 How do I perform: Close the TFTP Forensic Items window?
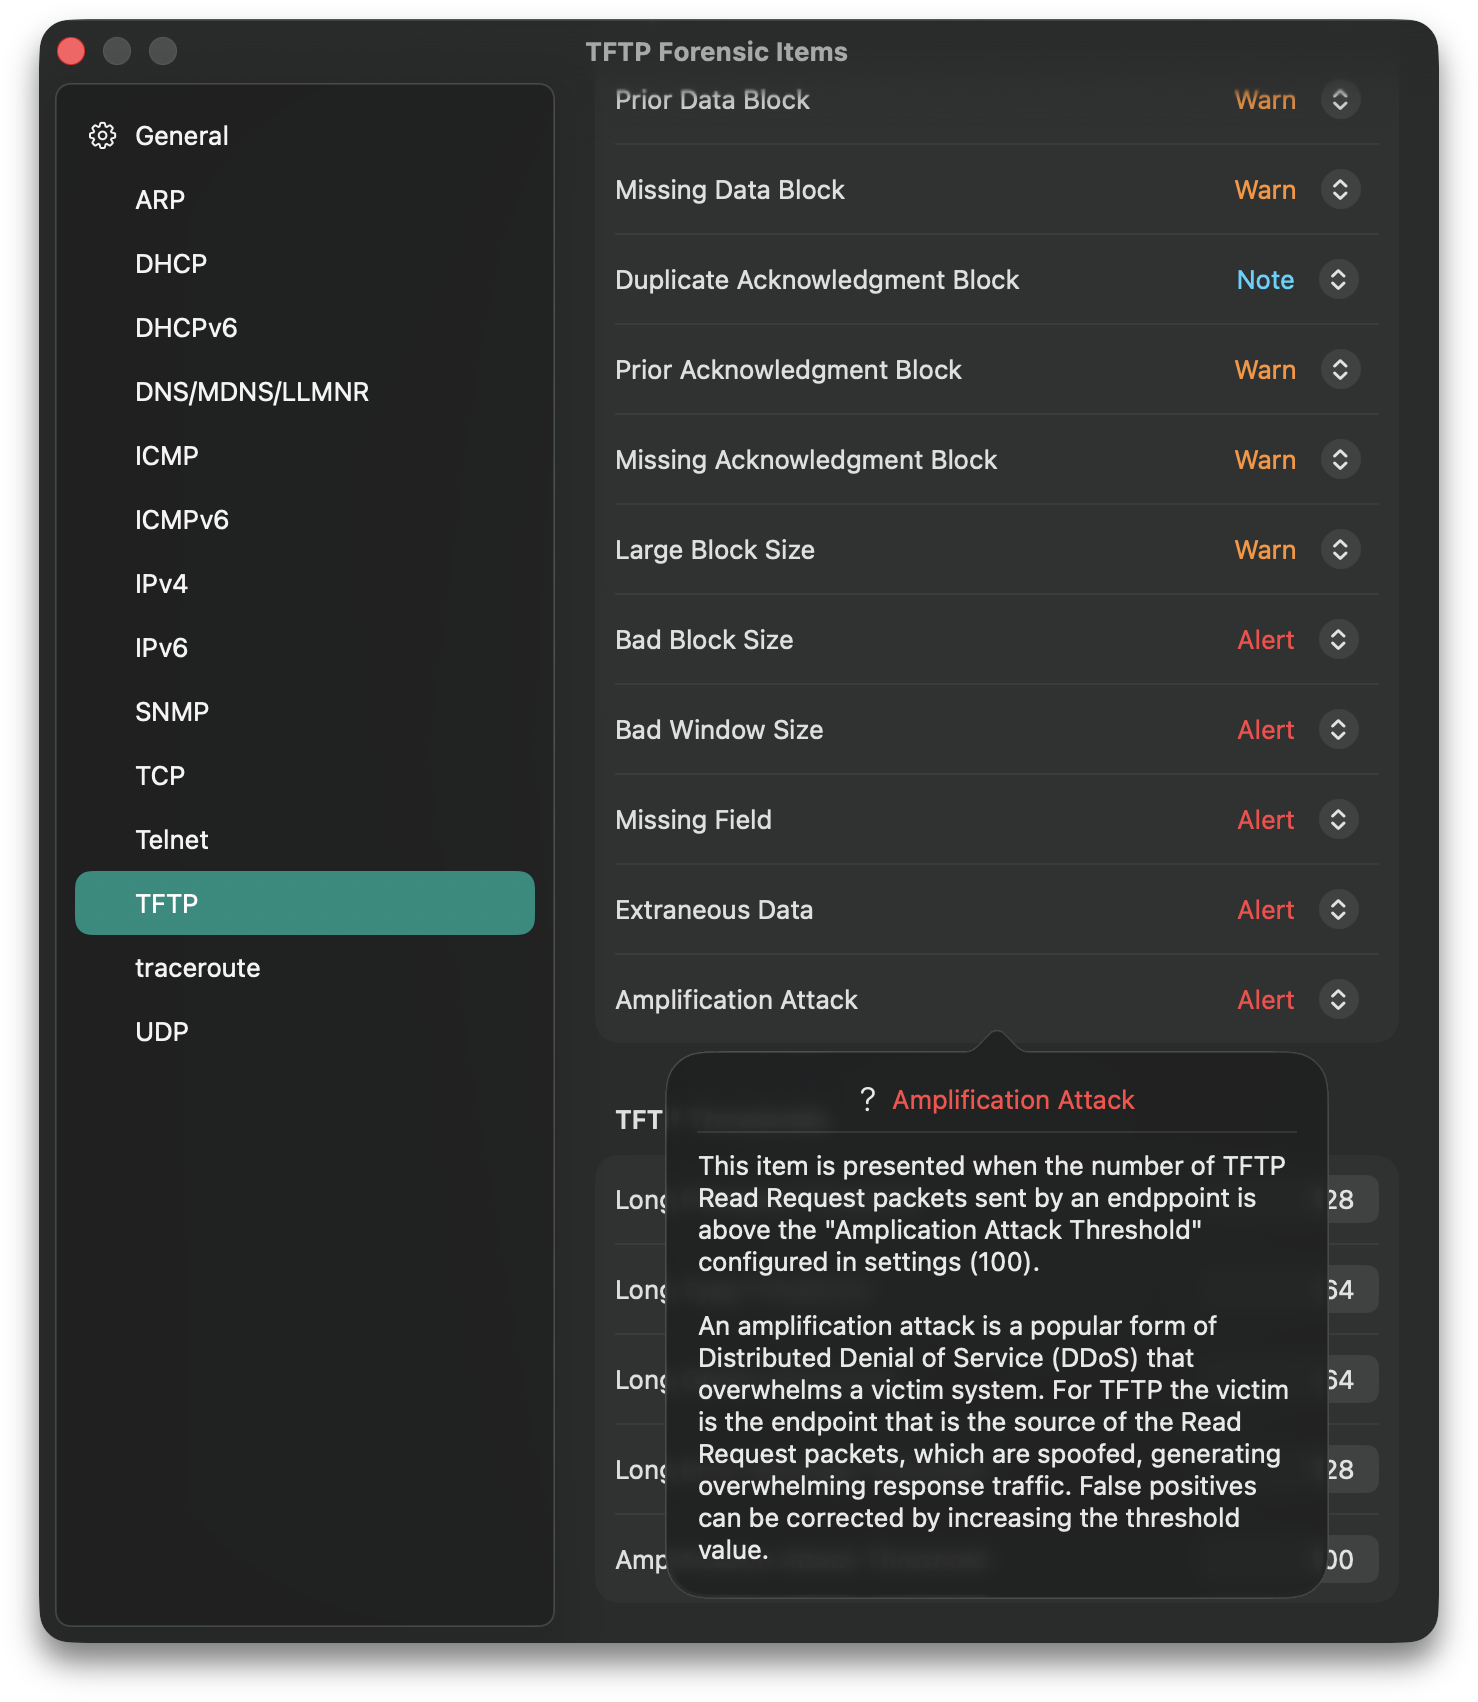(71, 51)
